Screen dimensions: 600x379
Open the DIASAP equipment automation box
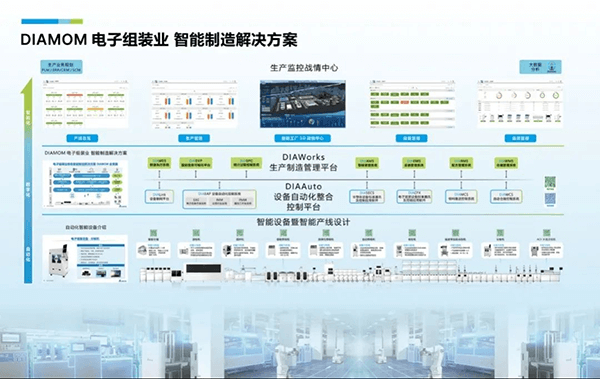click(219, 199)
